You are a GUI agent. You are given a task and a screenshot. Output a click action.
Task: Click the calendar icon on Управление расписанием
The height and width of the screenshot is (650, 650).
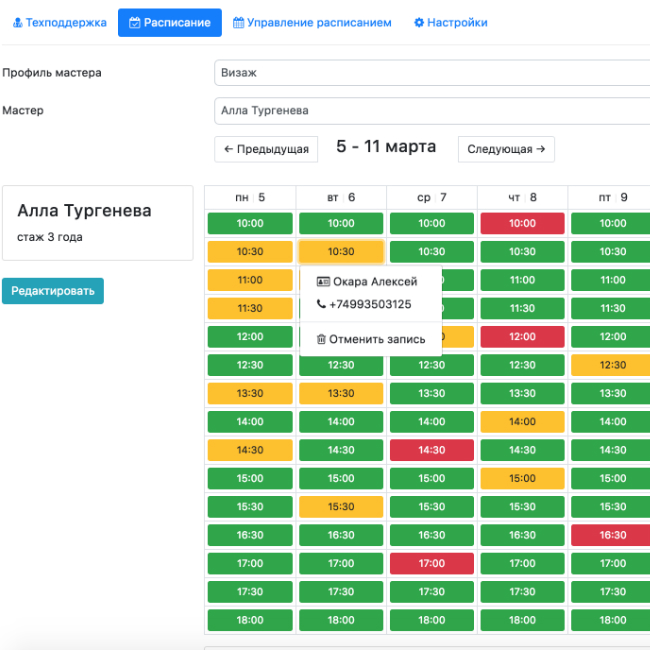click(x=239, y=22)
